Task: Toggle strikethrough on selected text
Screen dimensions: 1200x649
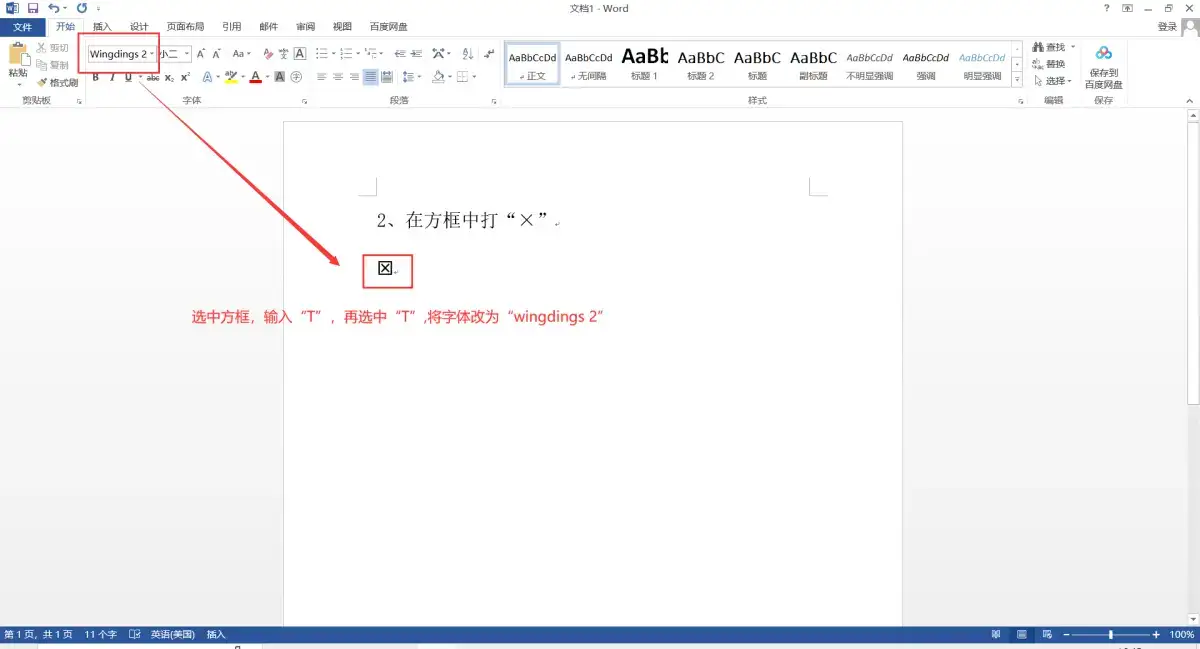Action: click(154, 77)
